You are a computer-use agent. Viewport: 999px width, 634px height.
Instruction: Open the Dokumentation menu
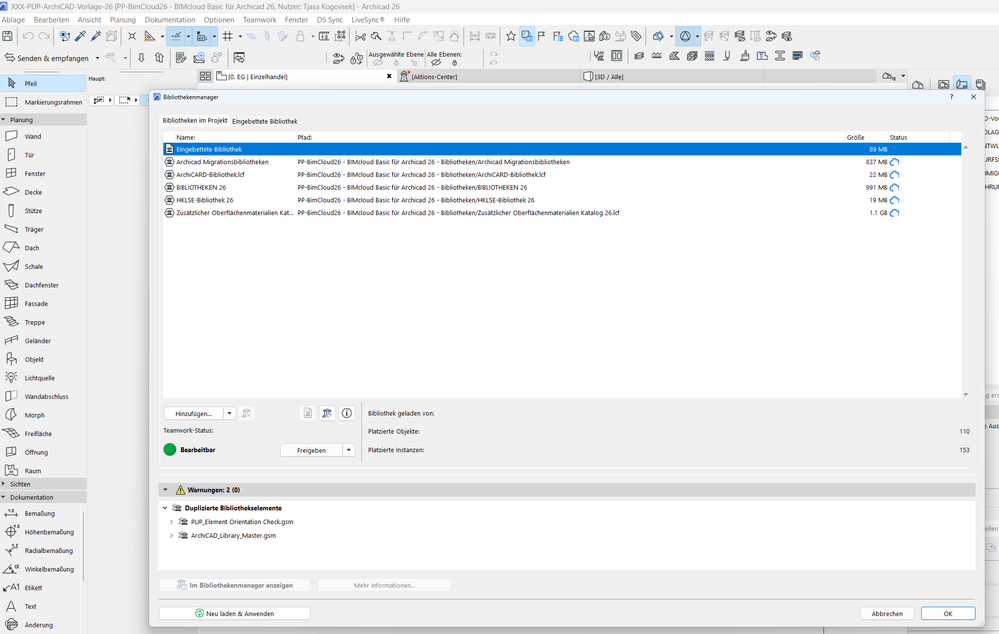[x=169, y=20]
